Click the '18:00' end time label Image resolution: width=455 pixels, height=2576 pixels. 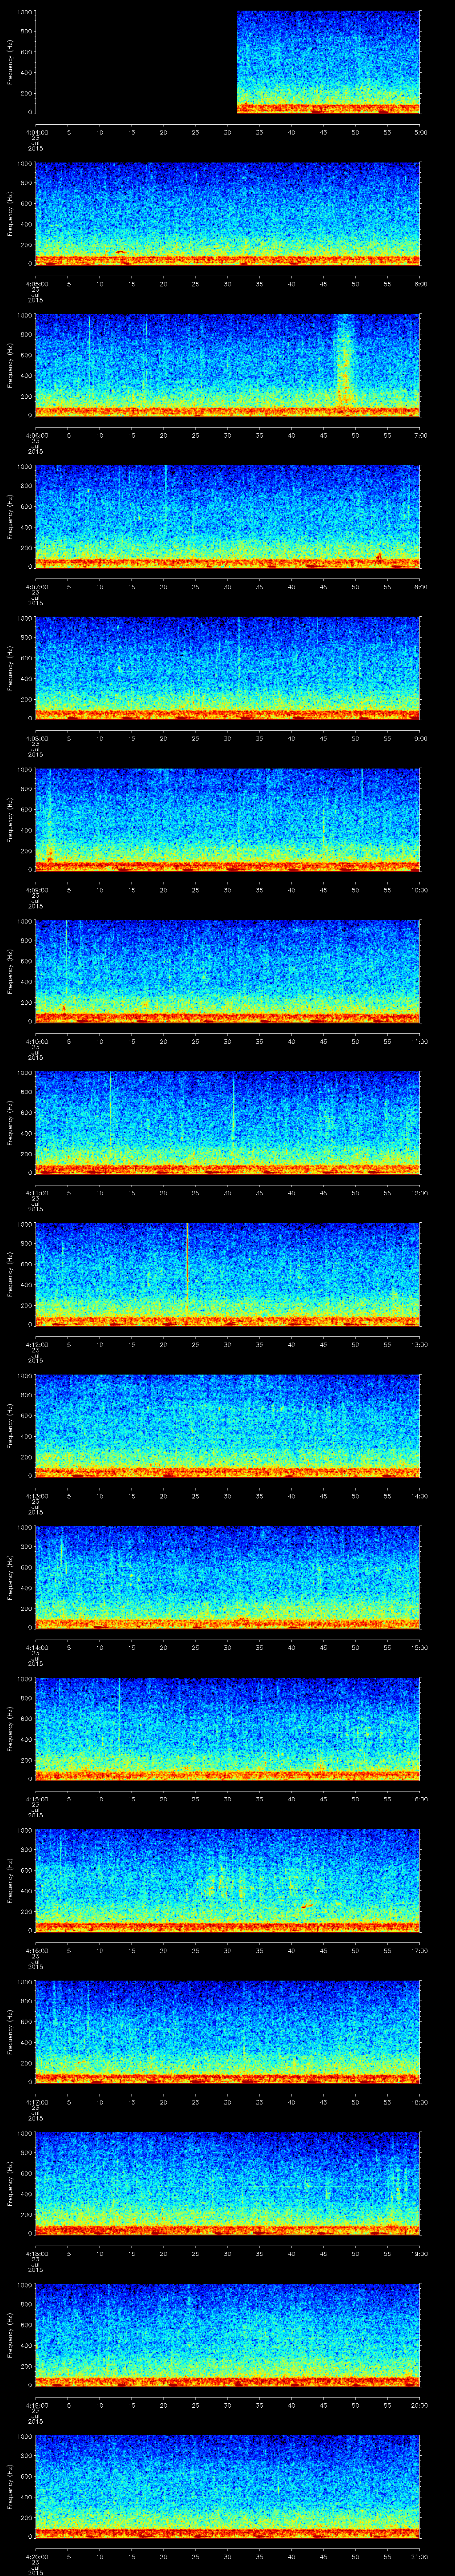(419, 2102)
